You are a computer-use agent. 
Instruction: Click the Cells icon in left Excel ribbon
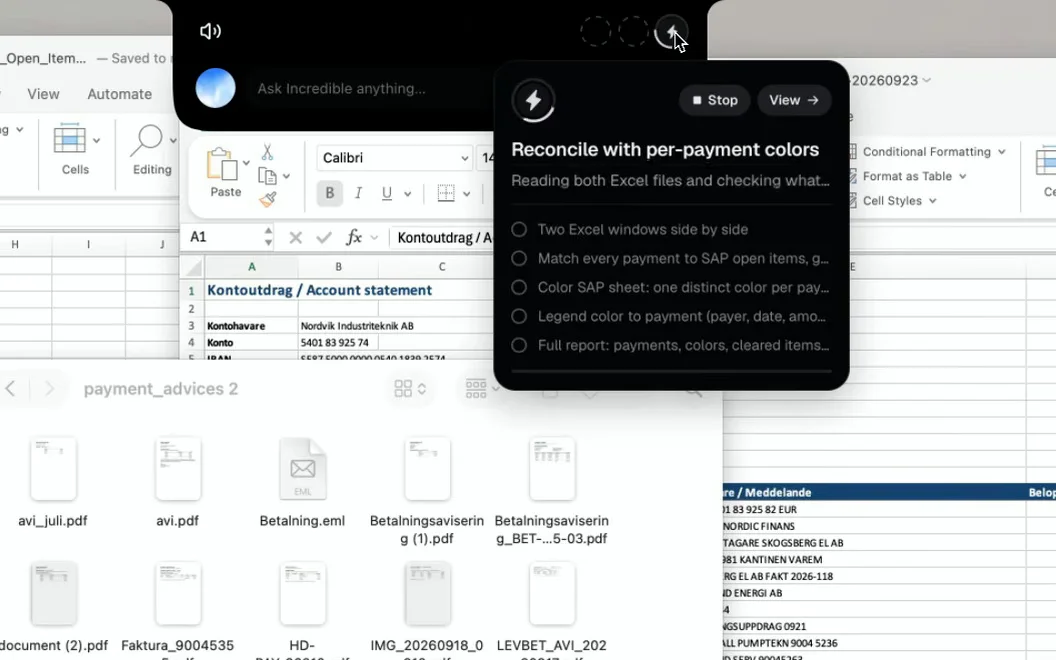tap(69, 139)
